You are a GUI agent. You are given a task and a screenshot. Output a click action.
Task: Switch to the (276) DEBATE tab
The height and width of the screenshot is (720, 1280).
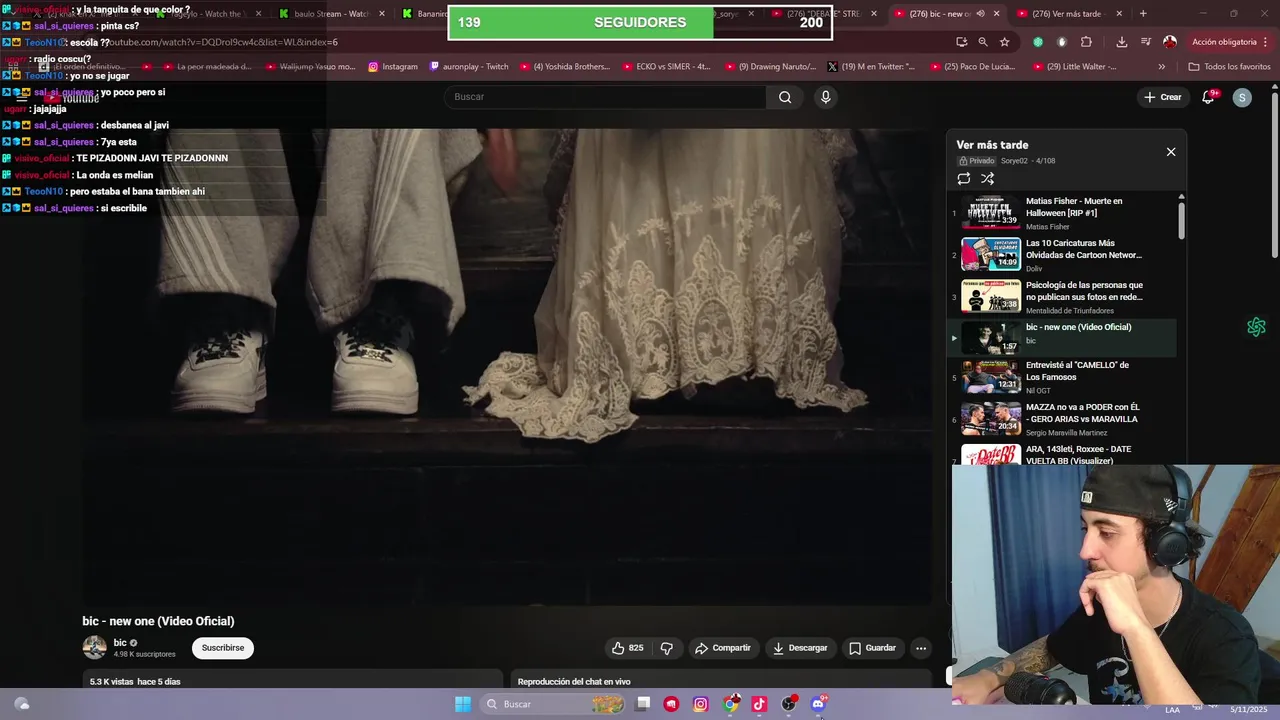(x=822, y=14)
